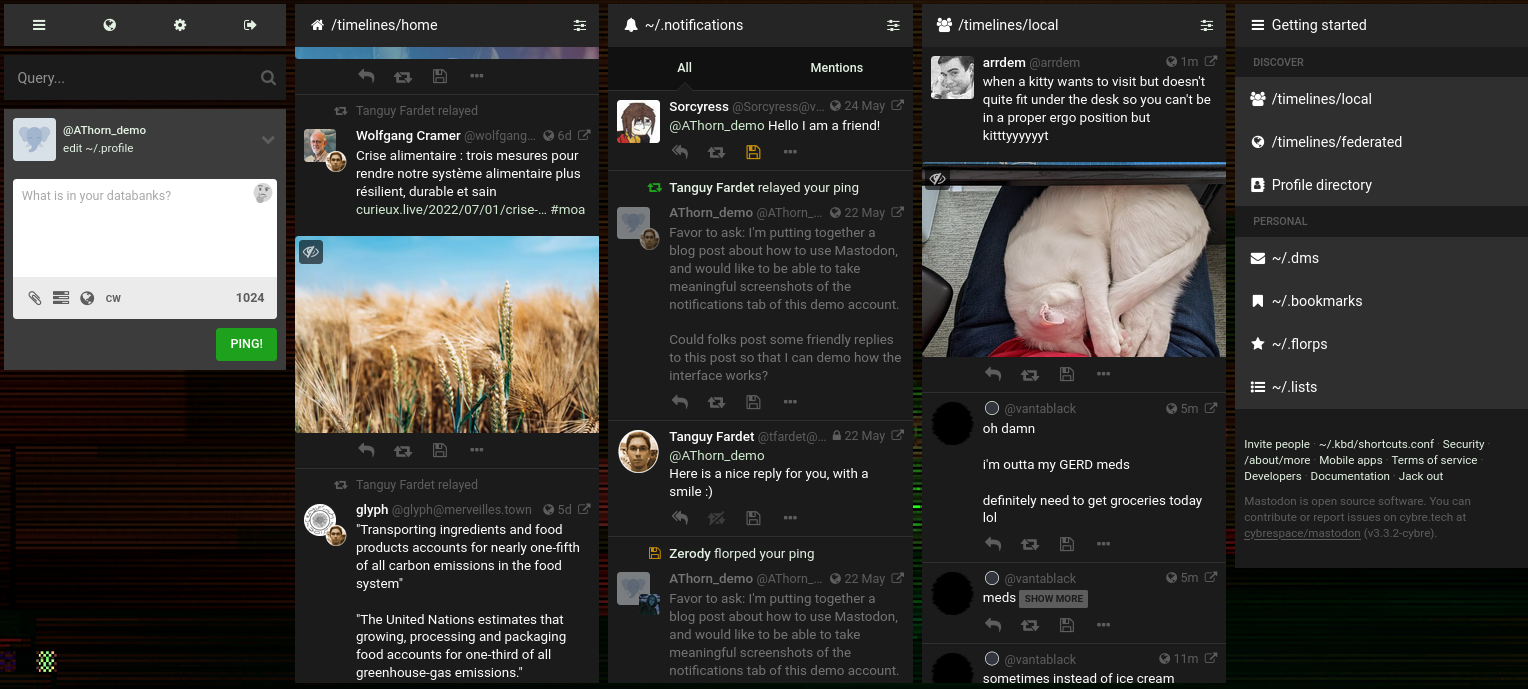Open ~/.florps favourites
Viewport: 1528px width, 689px height.
[x=1381, y=344]
